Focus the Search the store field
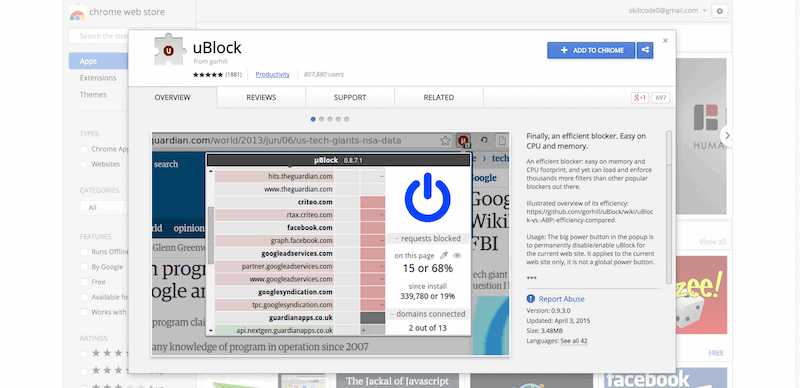 click(x=98, y=36)
